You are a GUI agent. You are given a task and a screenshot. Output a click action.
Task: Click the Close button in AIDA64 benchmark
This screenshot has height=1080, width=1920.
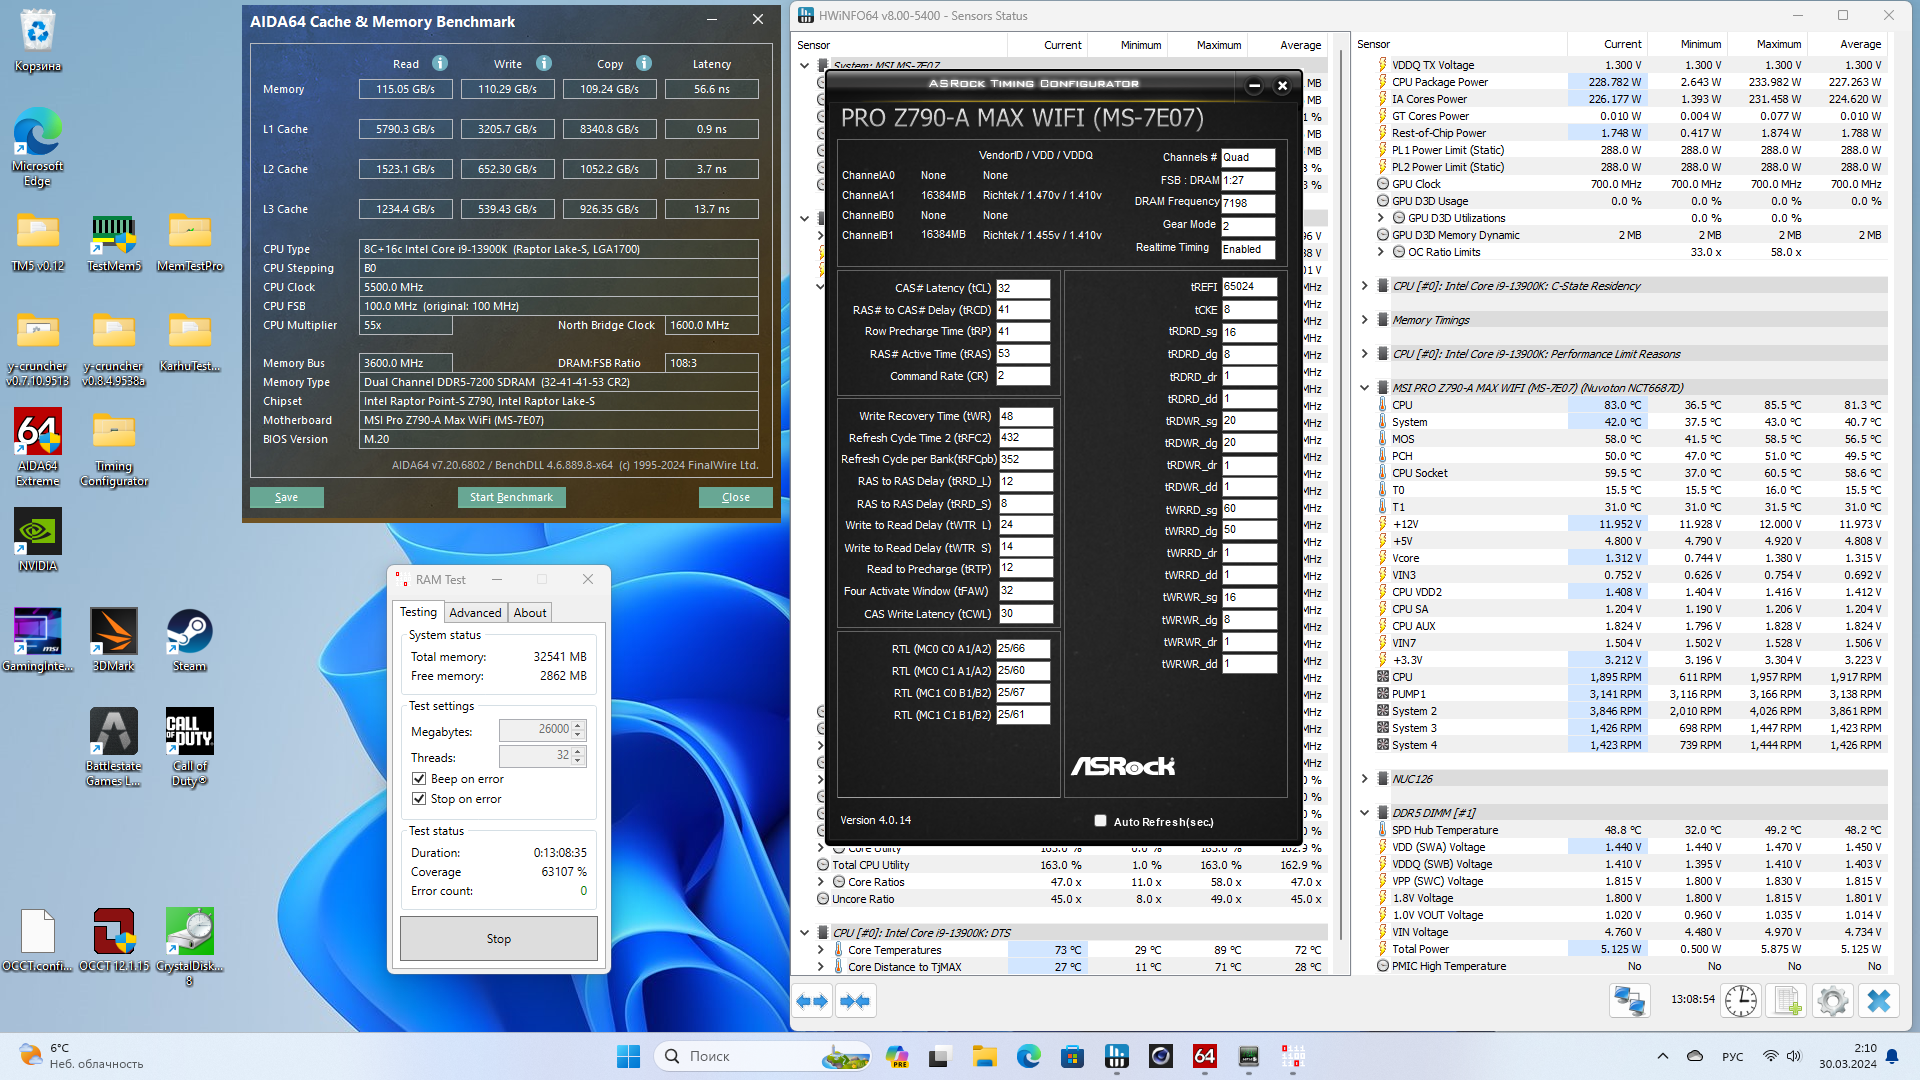[736, 497]
